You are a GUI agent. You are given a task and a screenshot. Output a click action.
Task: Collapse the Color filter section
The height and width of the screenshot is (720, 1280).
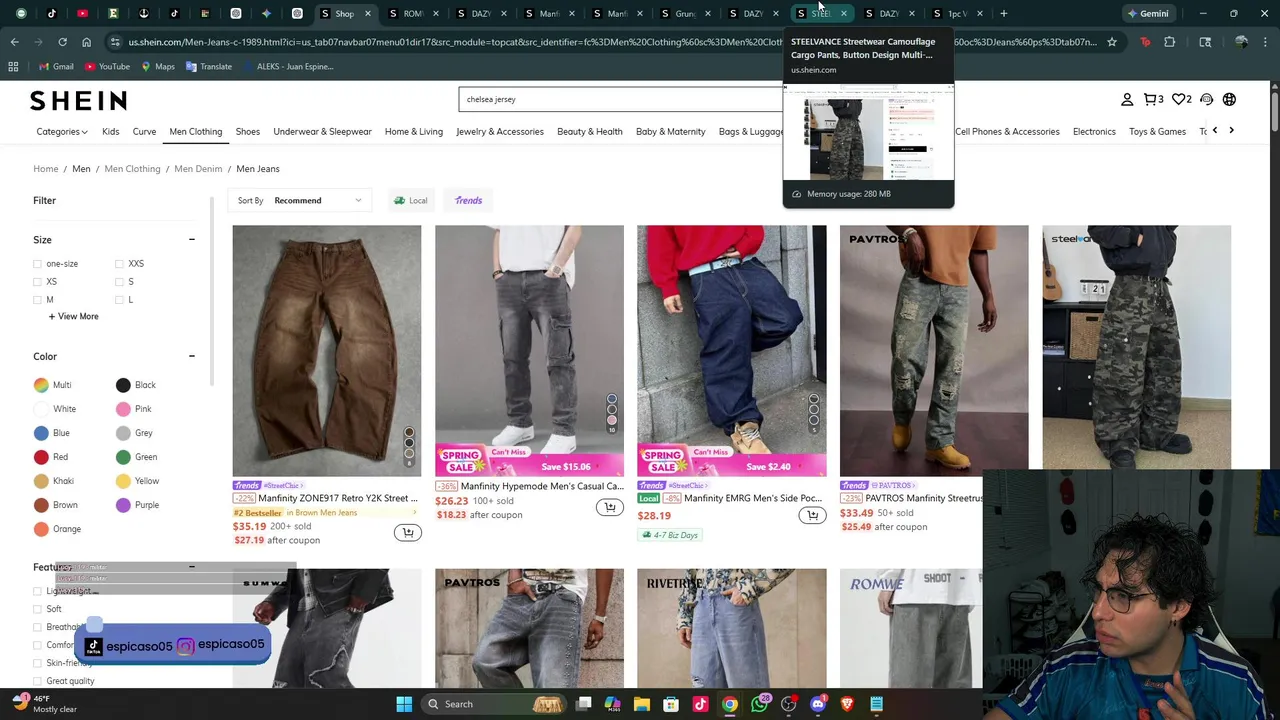[191, 356]
